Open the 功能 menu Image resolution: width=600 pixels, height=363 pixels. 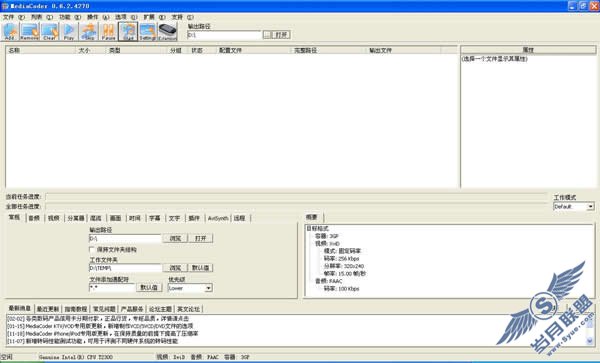70,17
